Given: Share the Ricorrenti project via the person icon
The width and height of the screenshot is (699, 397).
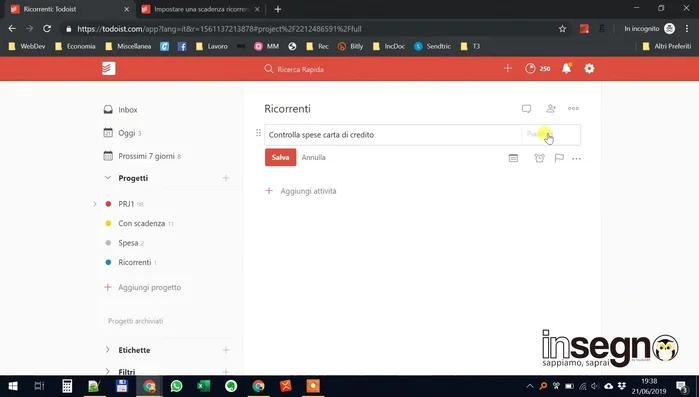Looking at the screenshot, I should 551,108.
